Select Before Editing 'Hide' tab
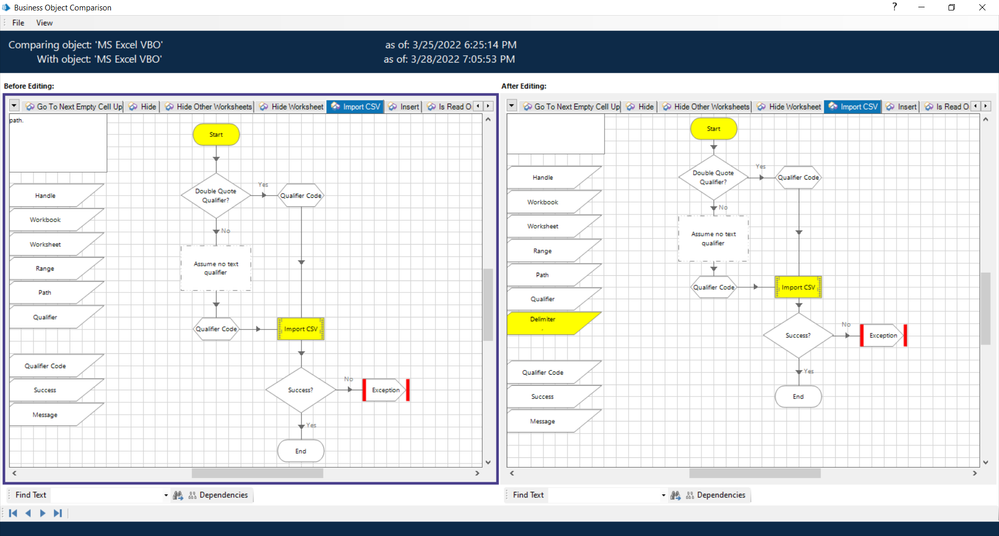999x536 pixels. [x=142, y=106]
